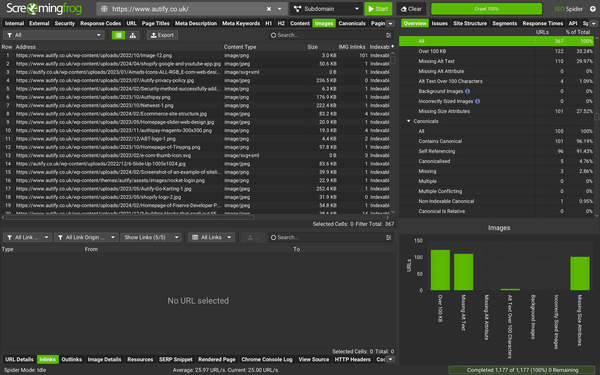Viewport: 600px width, 375px height.
Task: Open the Subdomain crawl scope dropdown
Action: pyautogui.click(x=326, y=9)
